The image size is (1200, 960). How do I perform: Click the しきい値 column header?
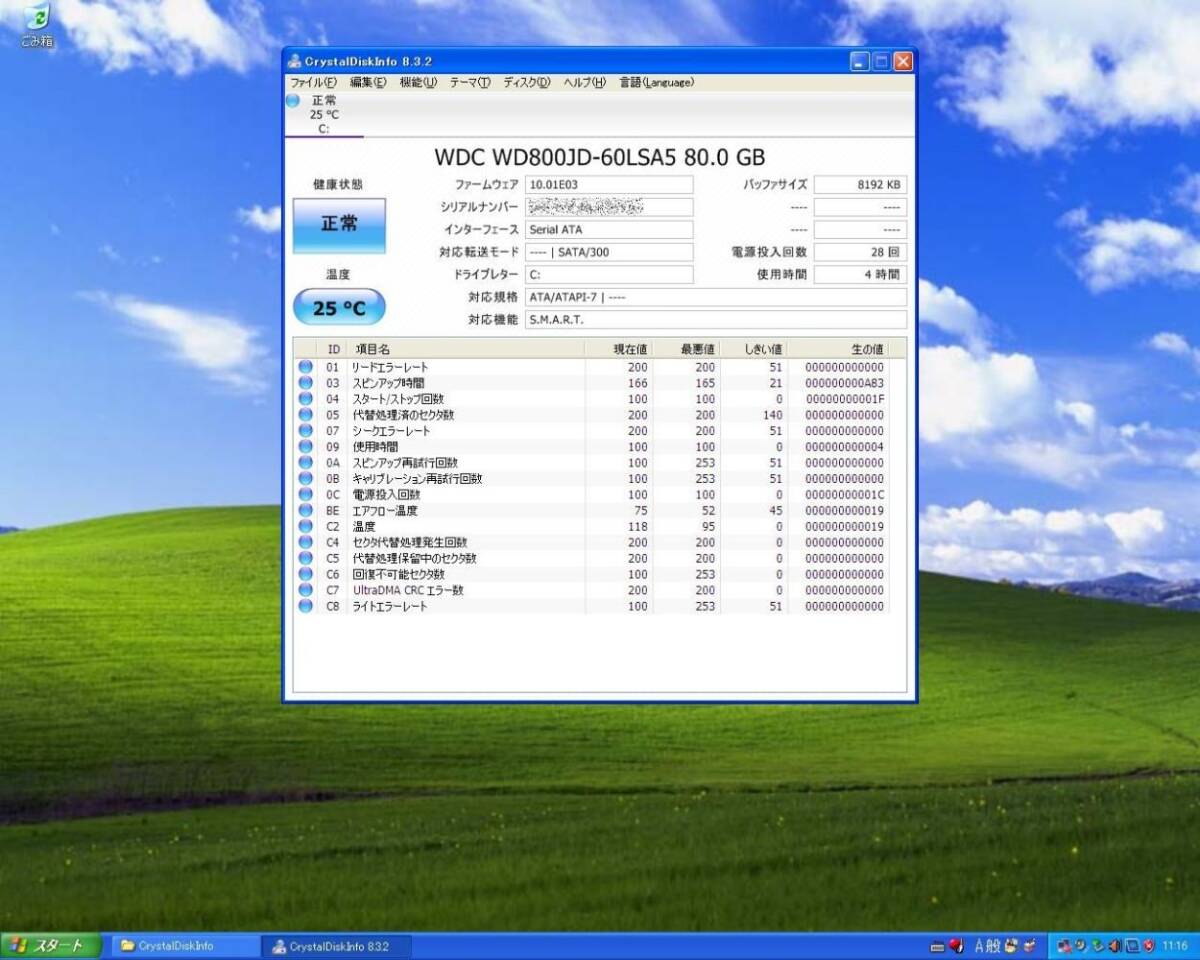(x=754, y=349)
